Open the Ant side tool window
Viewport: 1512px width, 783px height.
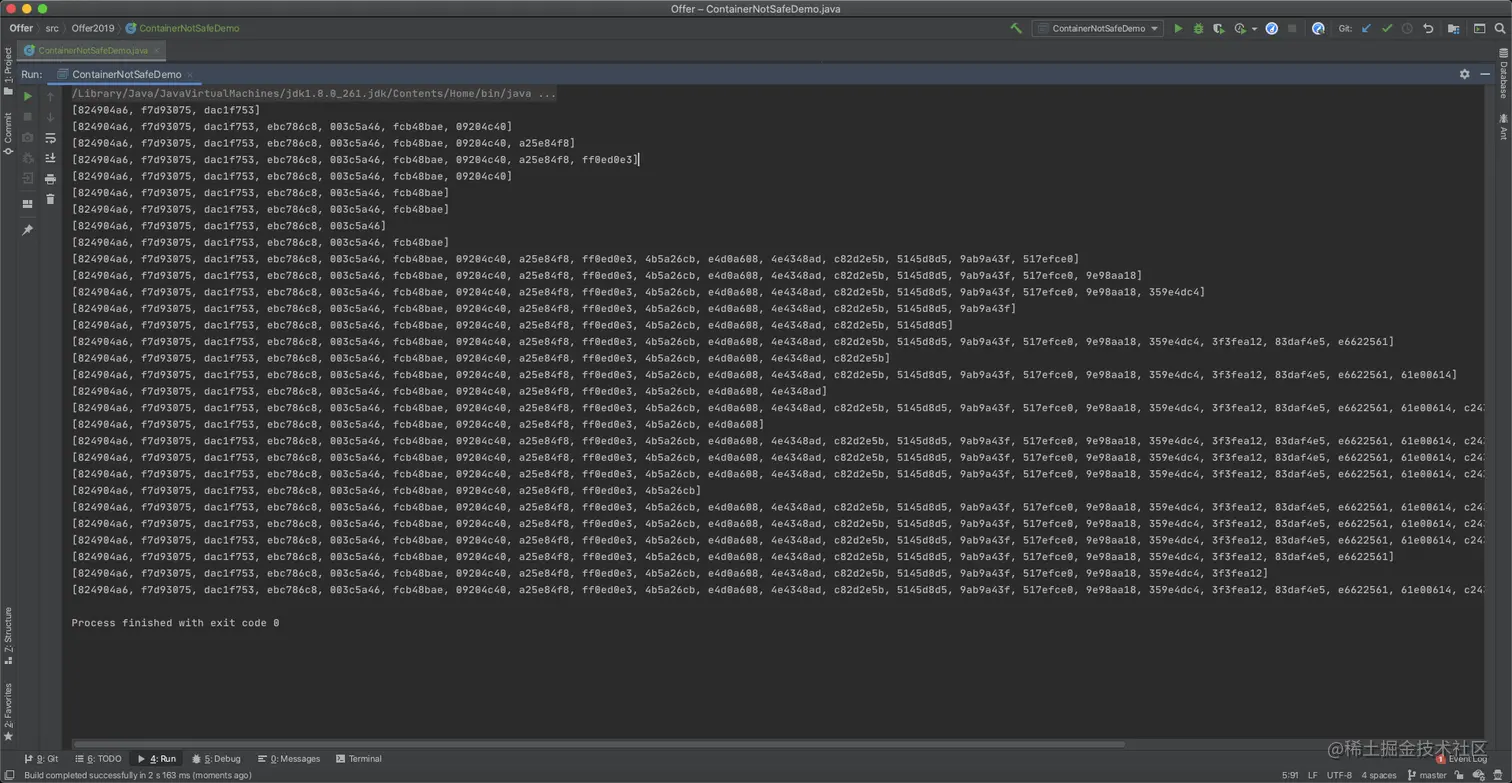point(1503,127)
